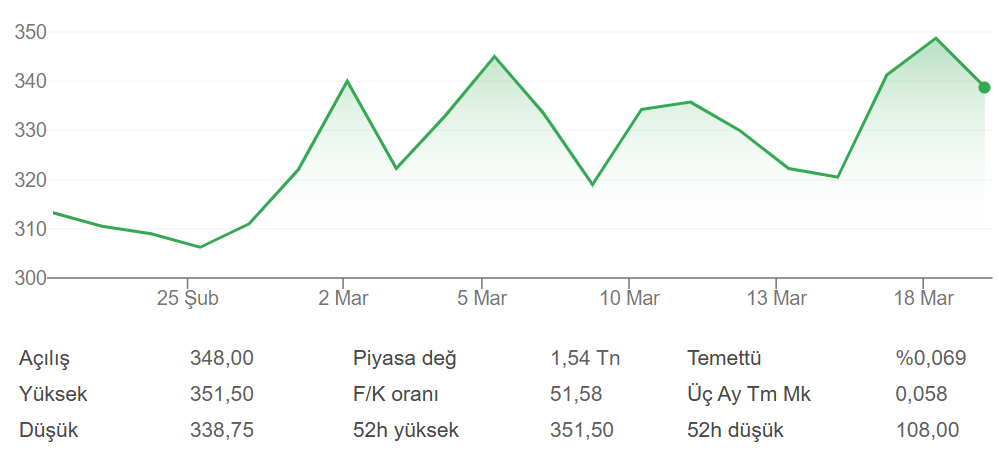The height and width of the screenshot is (462, 999).
Task: Click the 13 Mar axis label
Action: point(776,298)
